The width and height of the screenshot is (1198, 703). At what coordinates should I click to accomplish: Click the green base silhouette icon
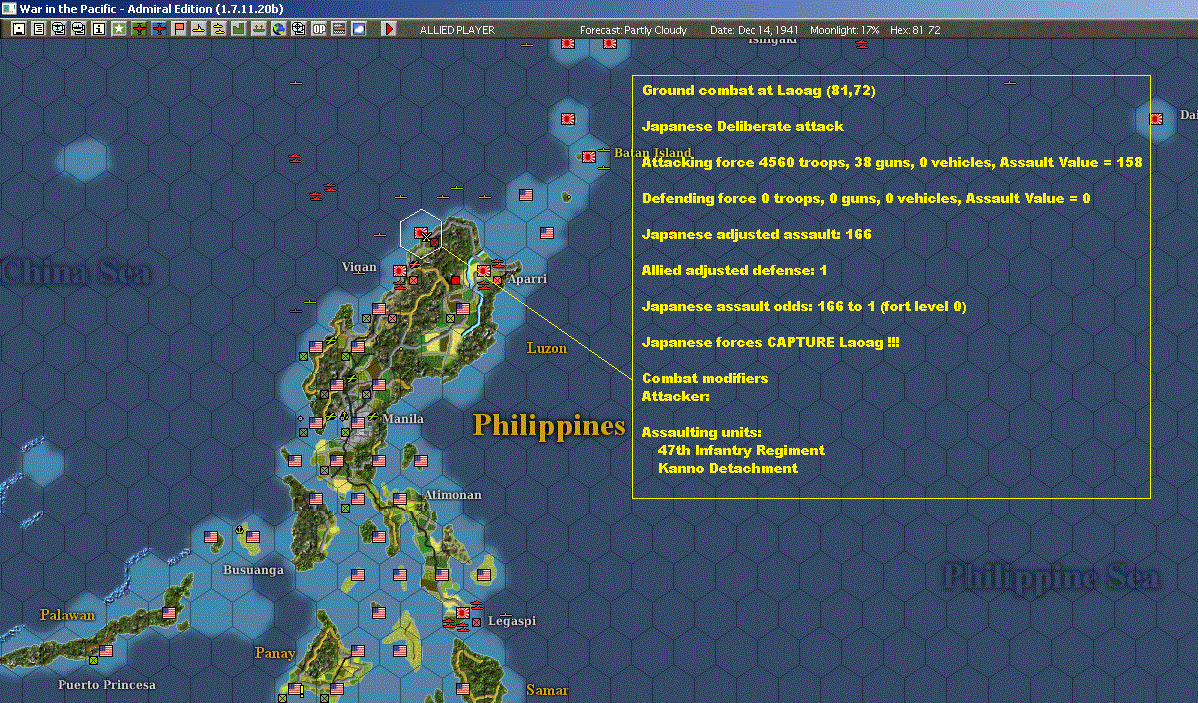[x=238, y=29]
